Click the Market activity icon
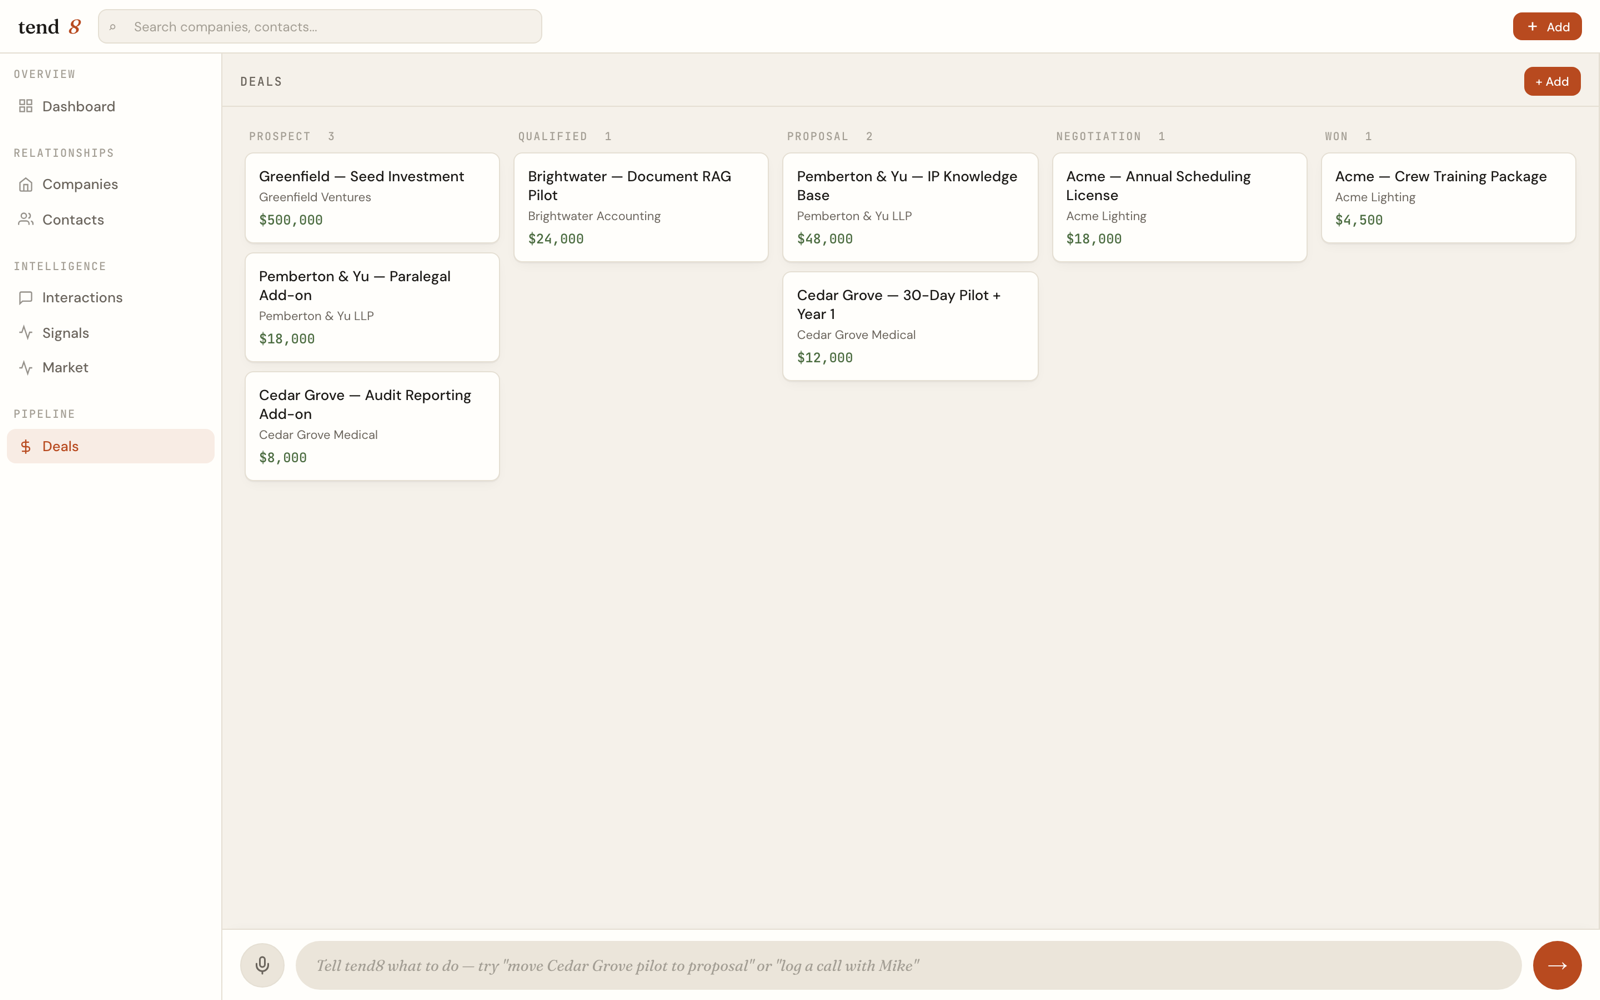This screenshot has width=1600, height=1000. pyautogui.click(x=26, y=367)
